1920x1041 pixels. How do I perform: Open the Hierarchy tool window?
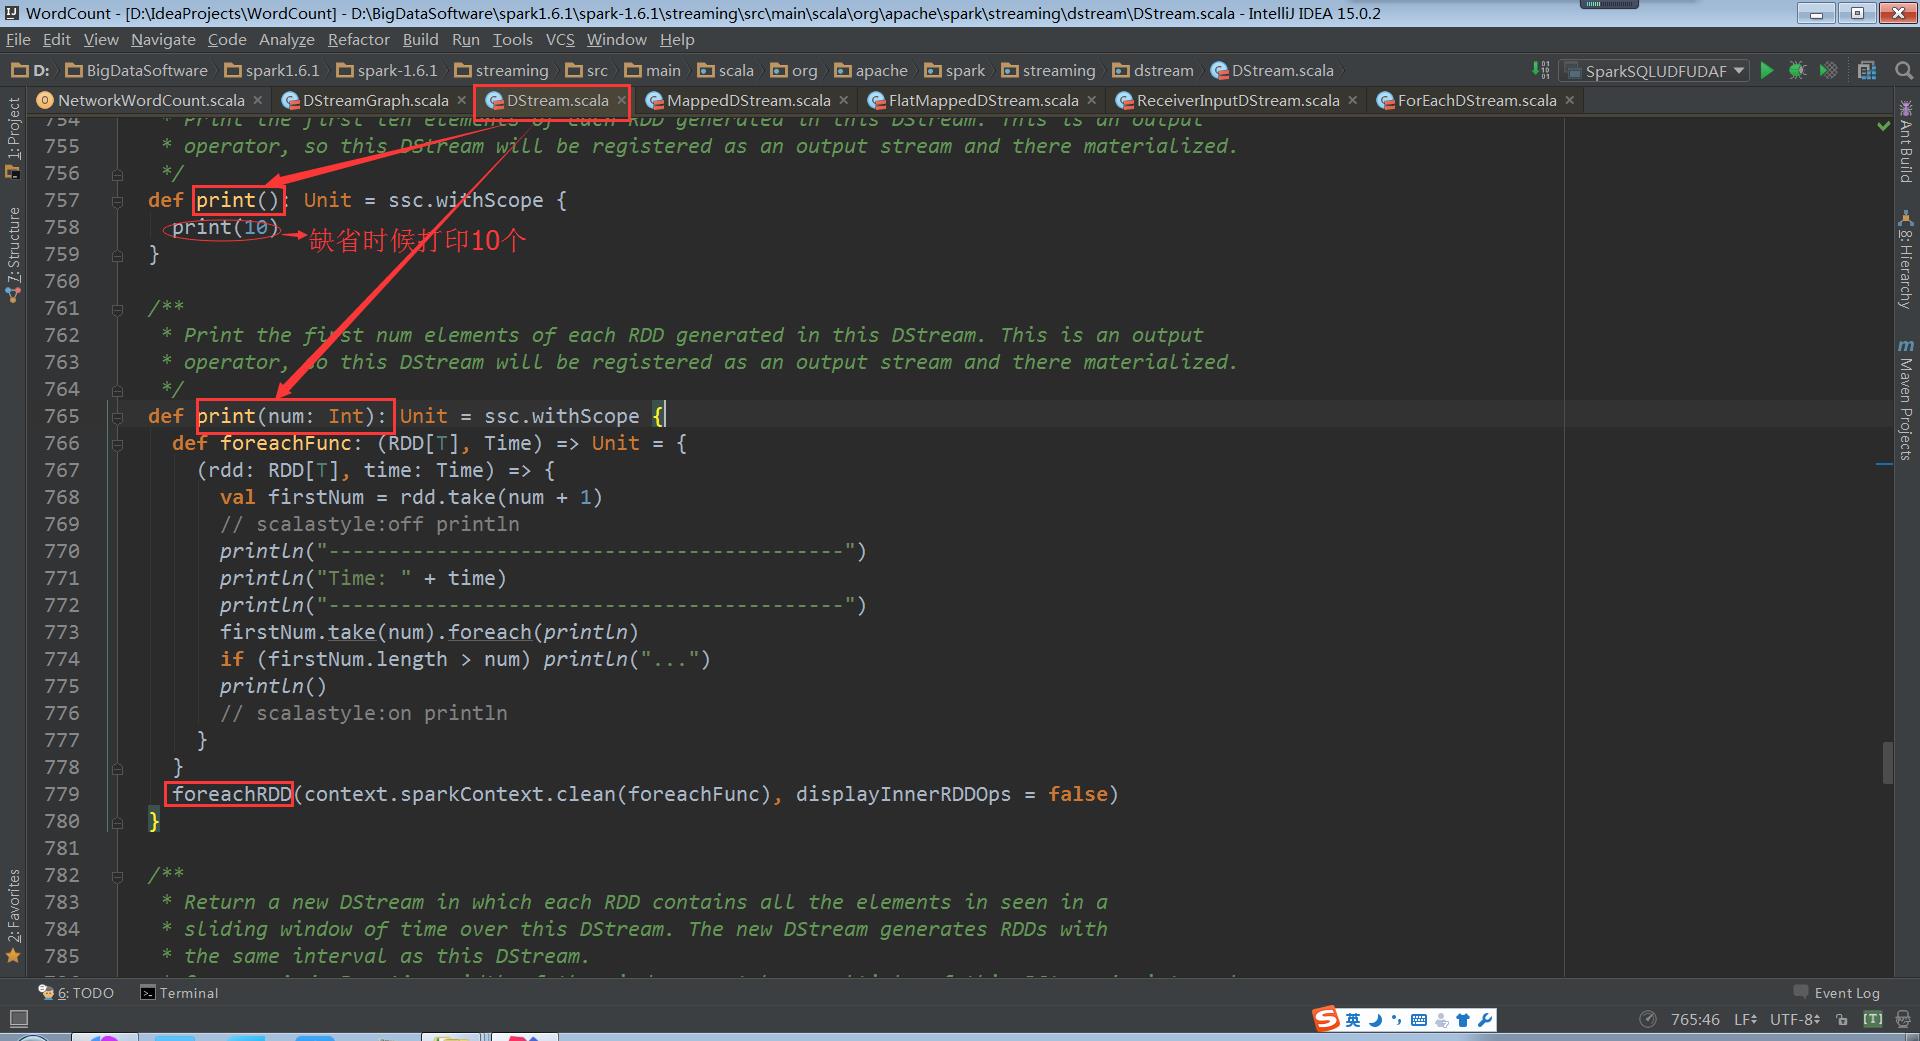tap(1906, 260)
